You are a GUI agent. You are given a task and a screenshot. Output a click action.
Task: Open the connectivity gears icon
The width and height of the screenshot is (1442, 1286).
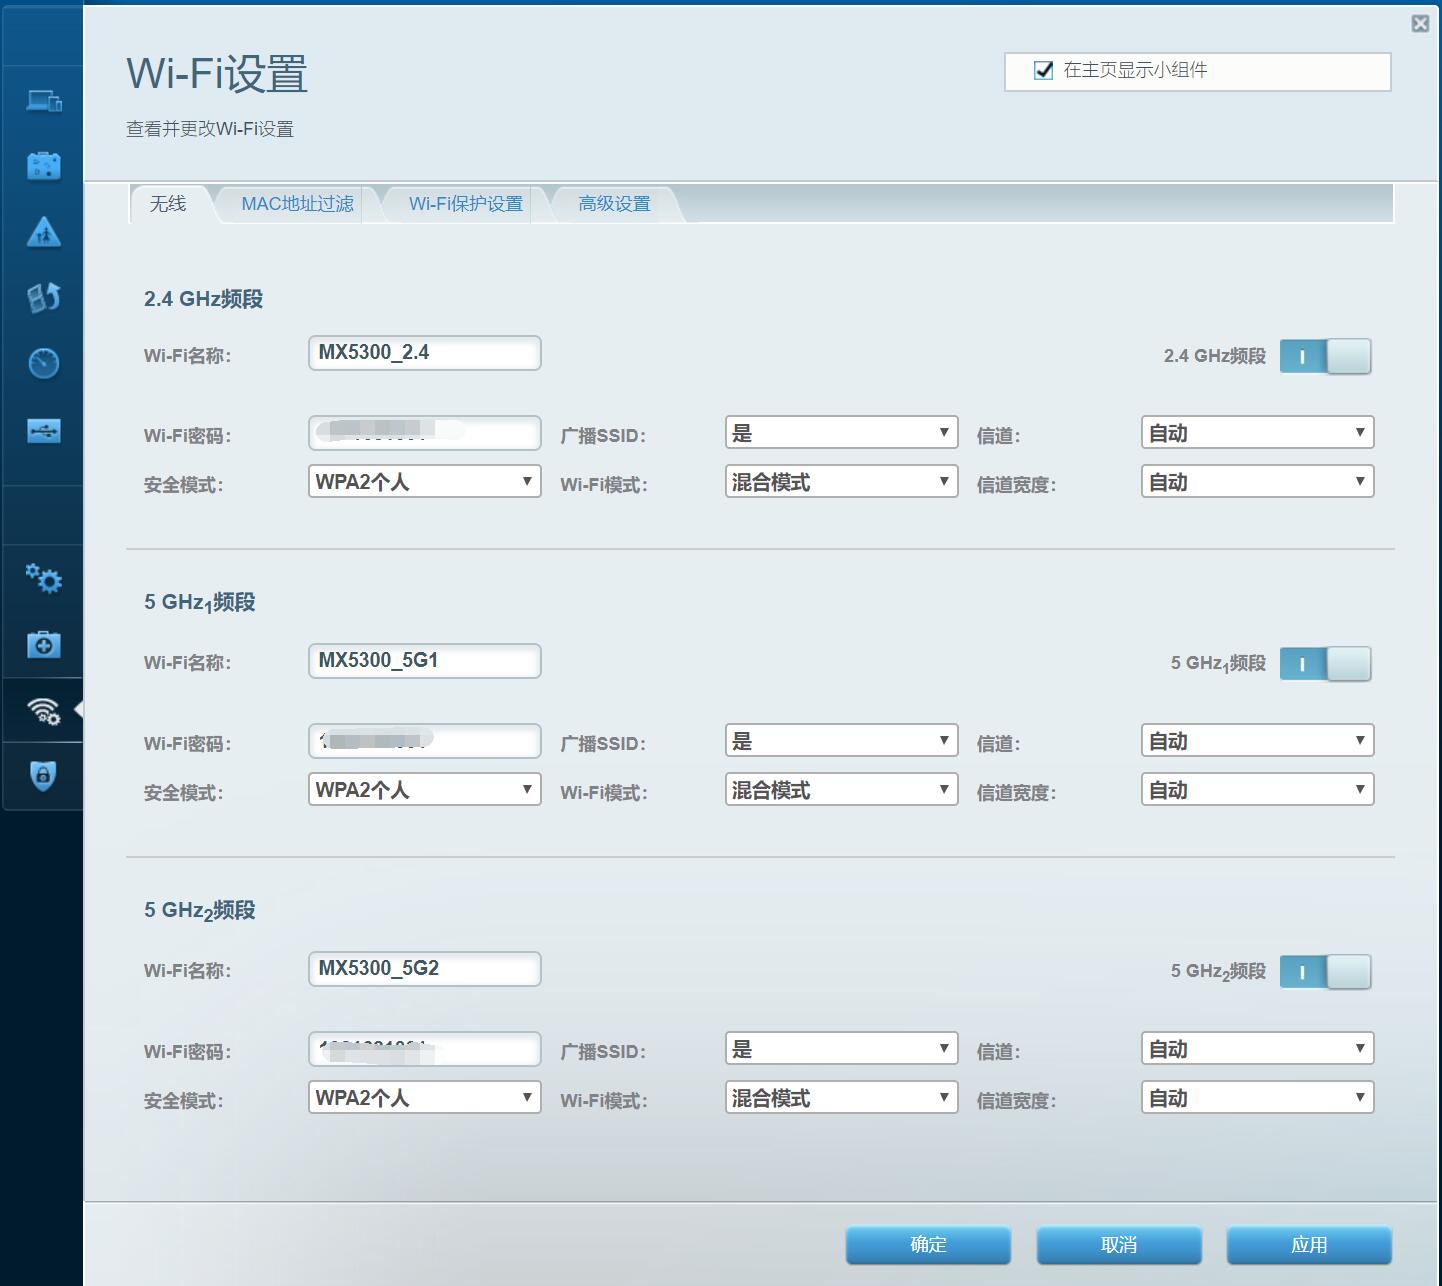(43, 578)
